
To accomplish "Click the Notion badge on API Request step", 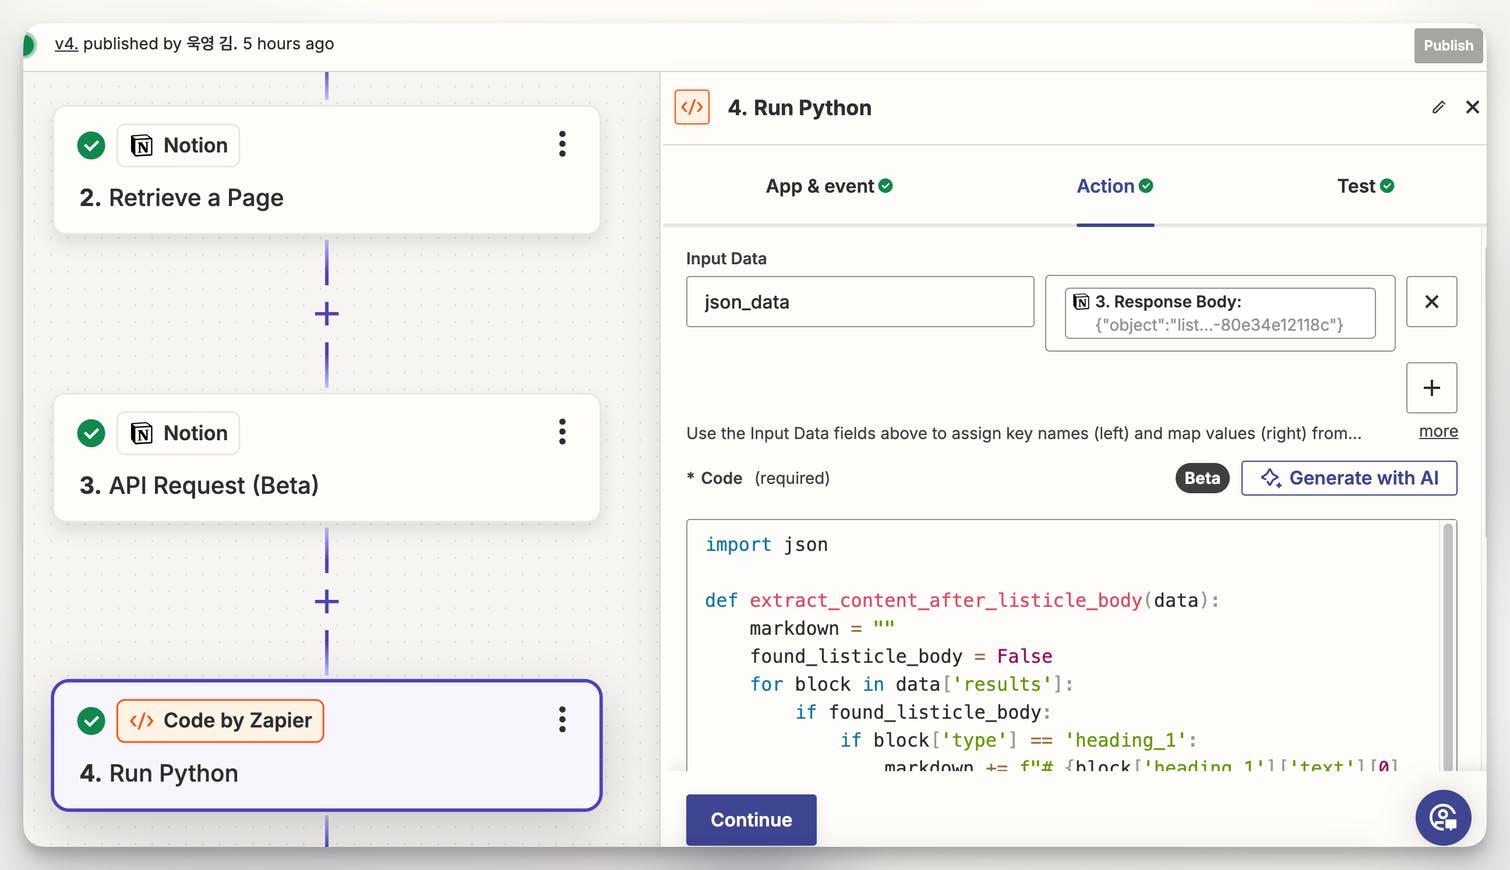I will point(179,433).
